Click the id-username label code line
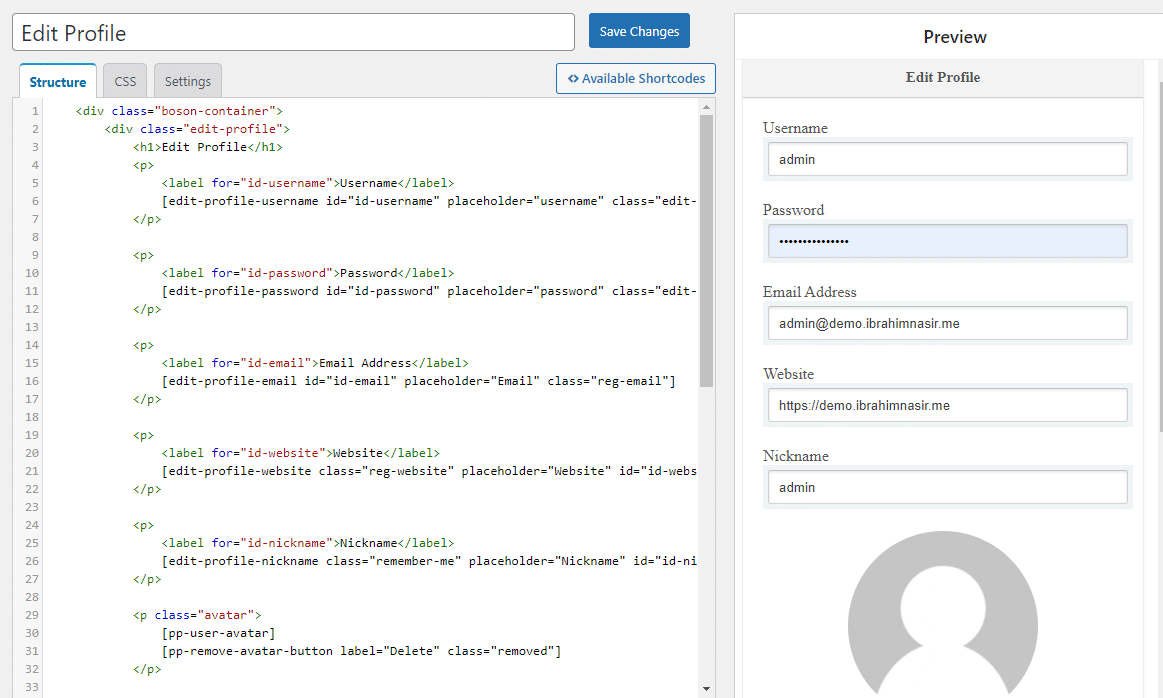Viewport: 1163px width, 698px height. [308, 183]
